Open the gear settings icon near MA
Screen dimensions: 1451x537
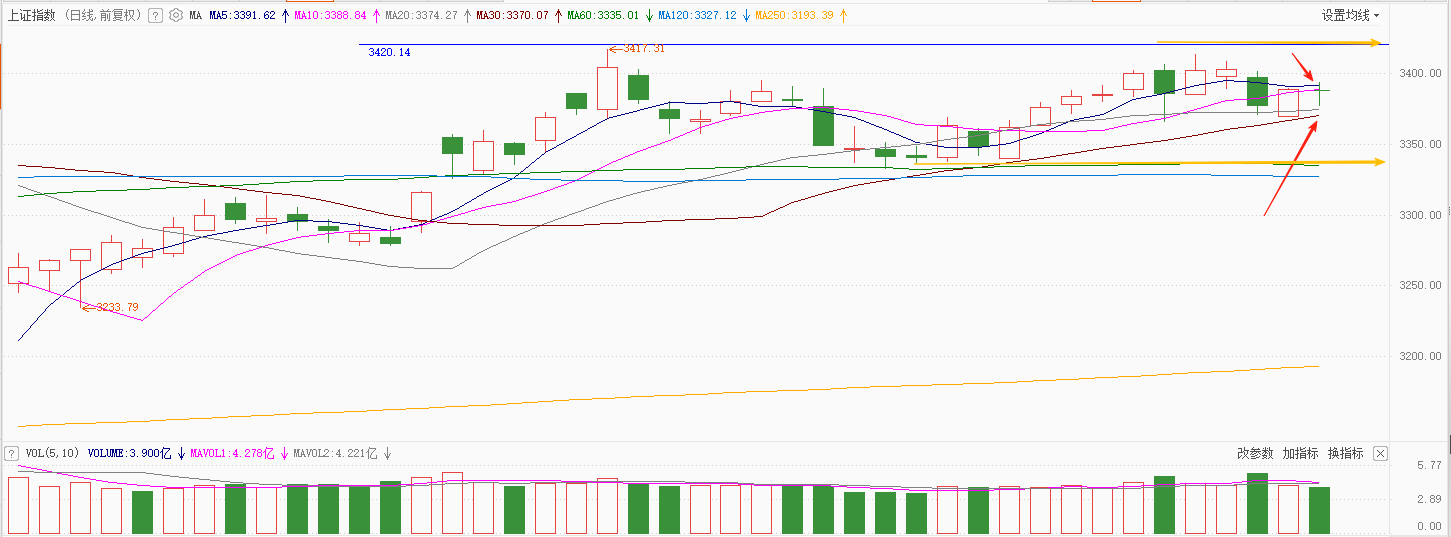(176, 16)
